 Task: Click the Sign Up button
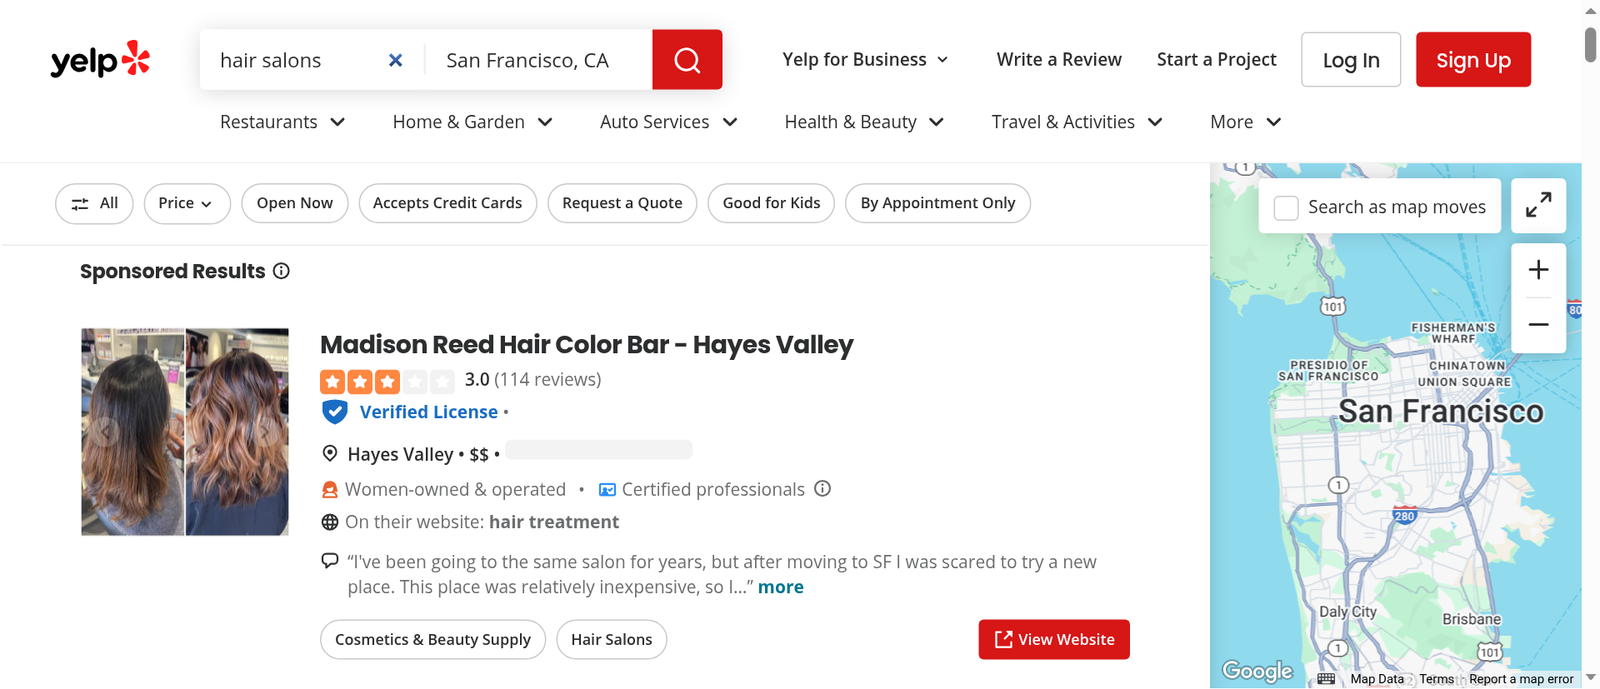(1473, 60)
